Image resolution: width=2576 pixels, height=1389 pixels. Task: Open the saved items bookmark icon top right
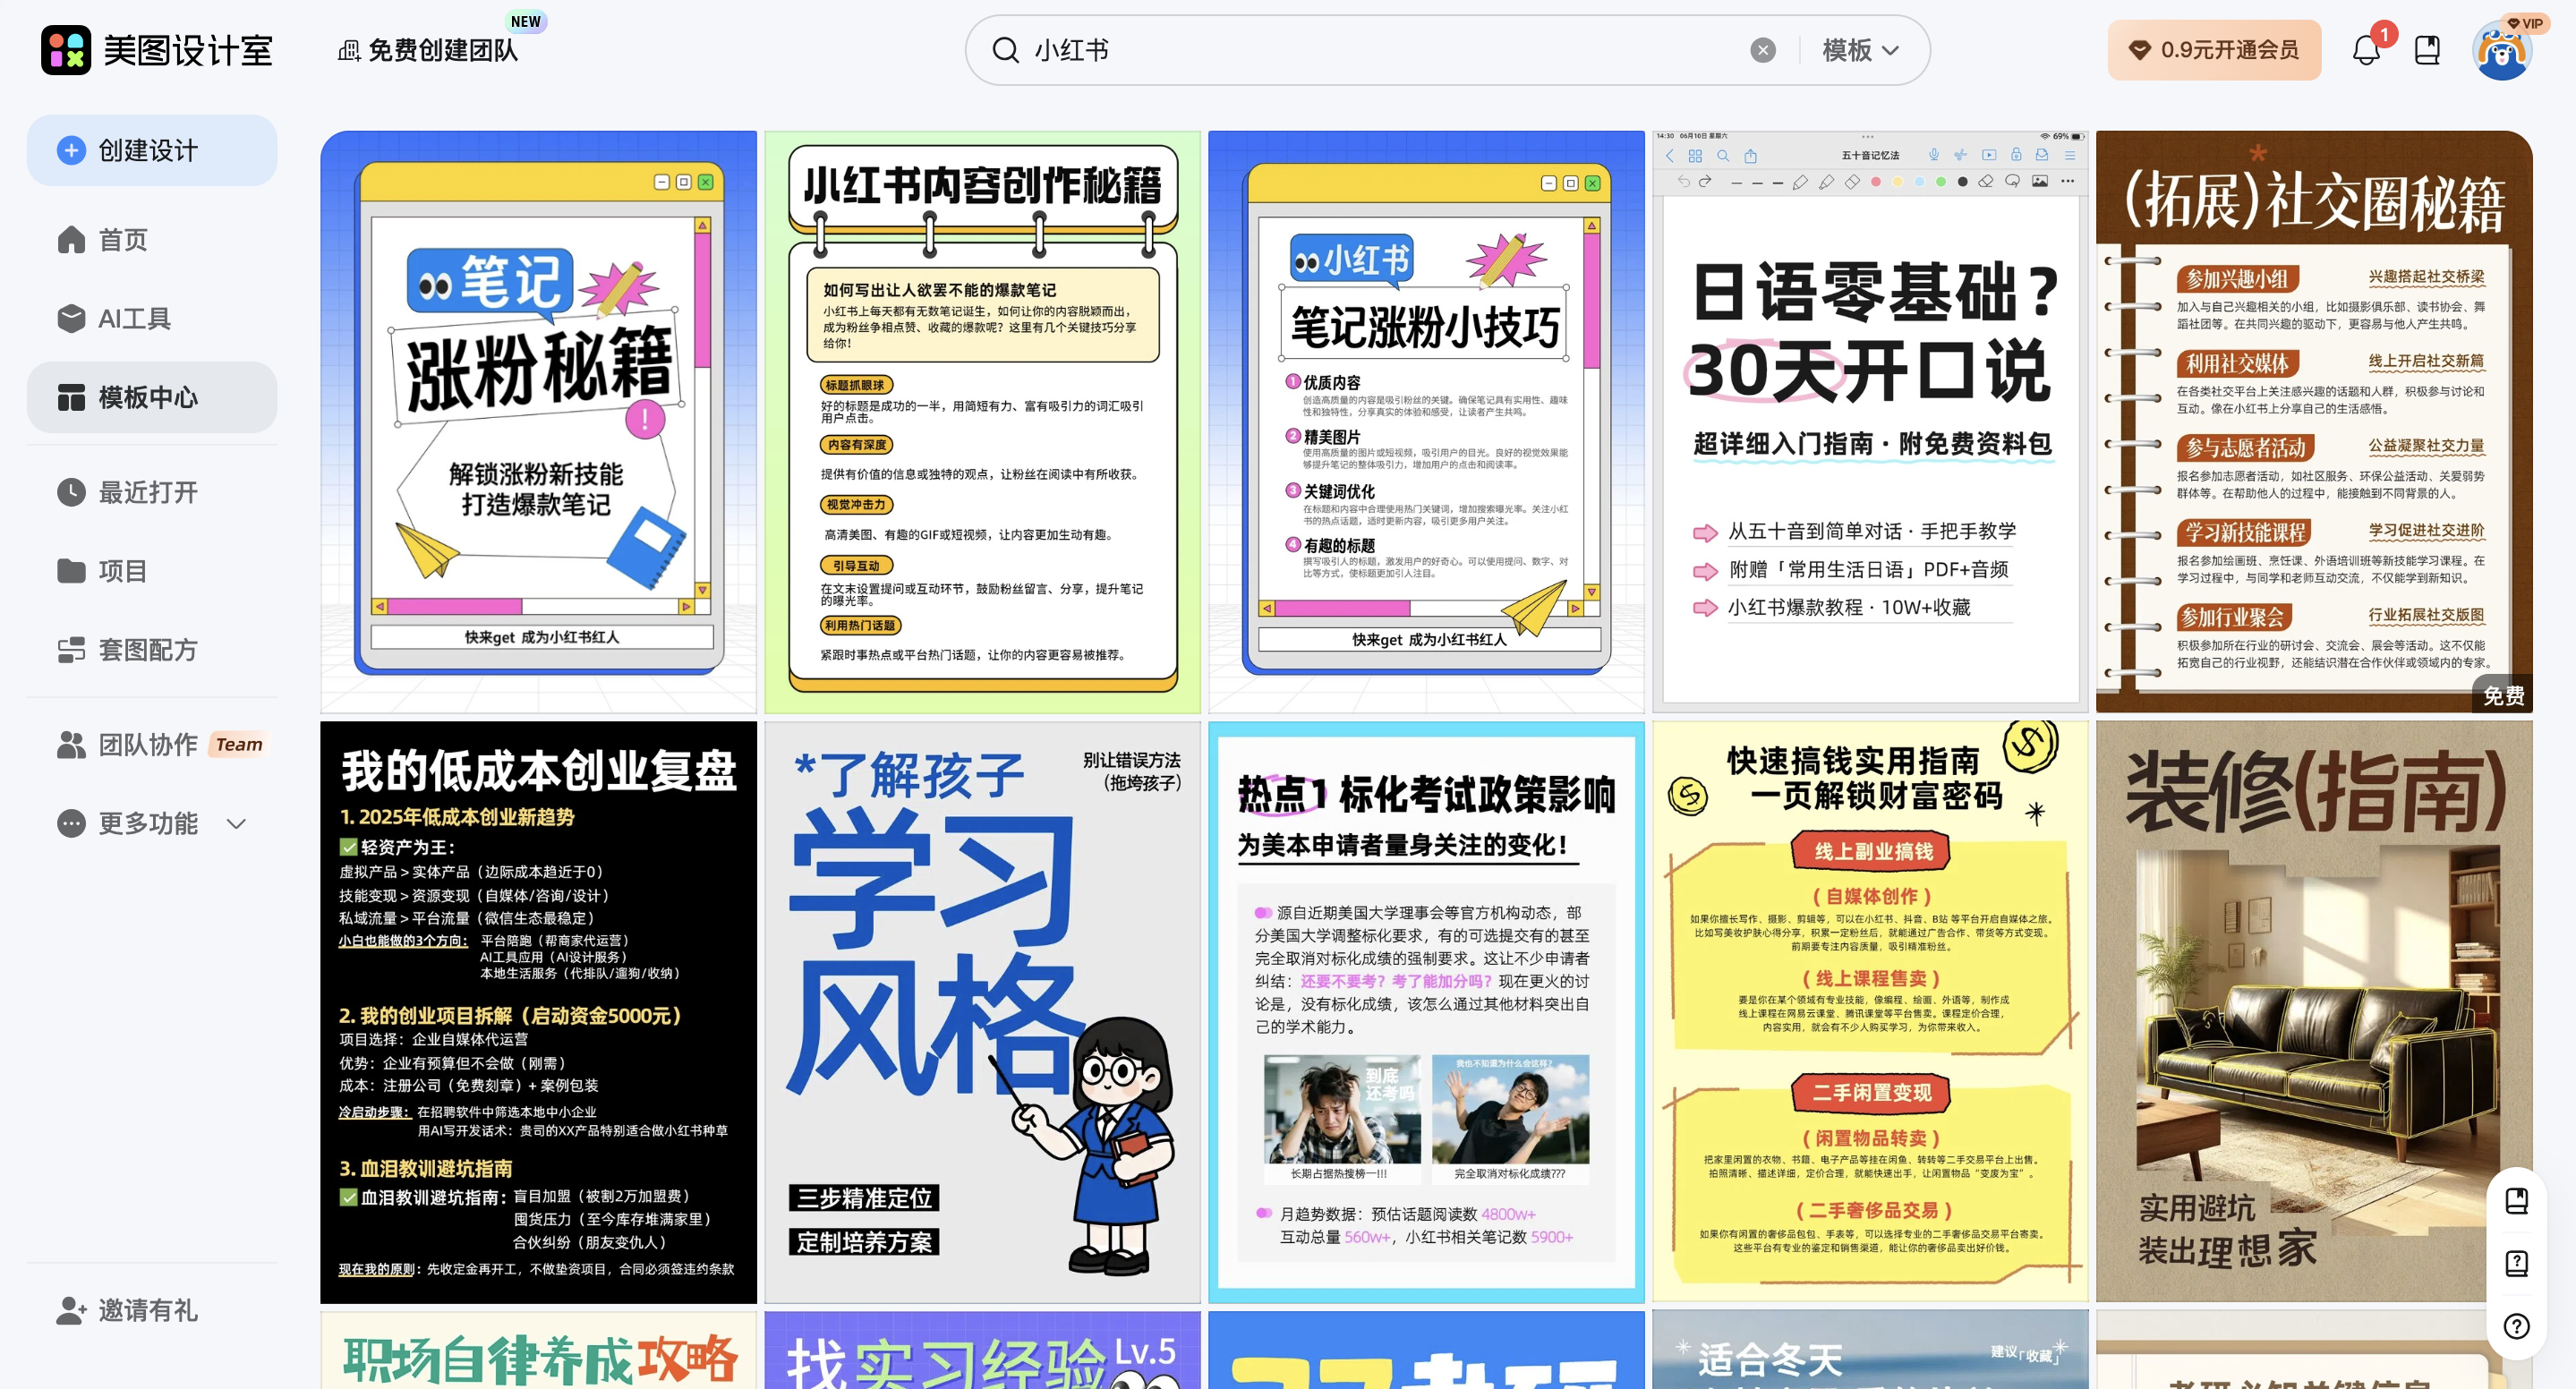(2429, 49)
